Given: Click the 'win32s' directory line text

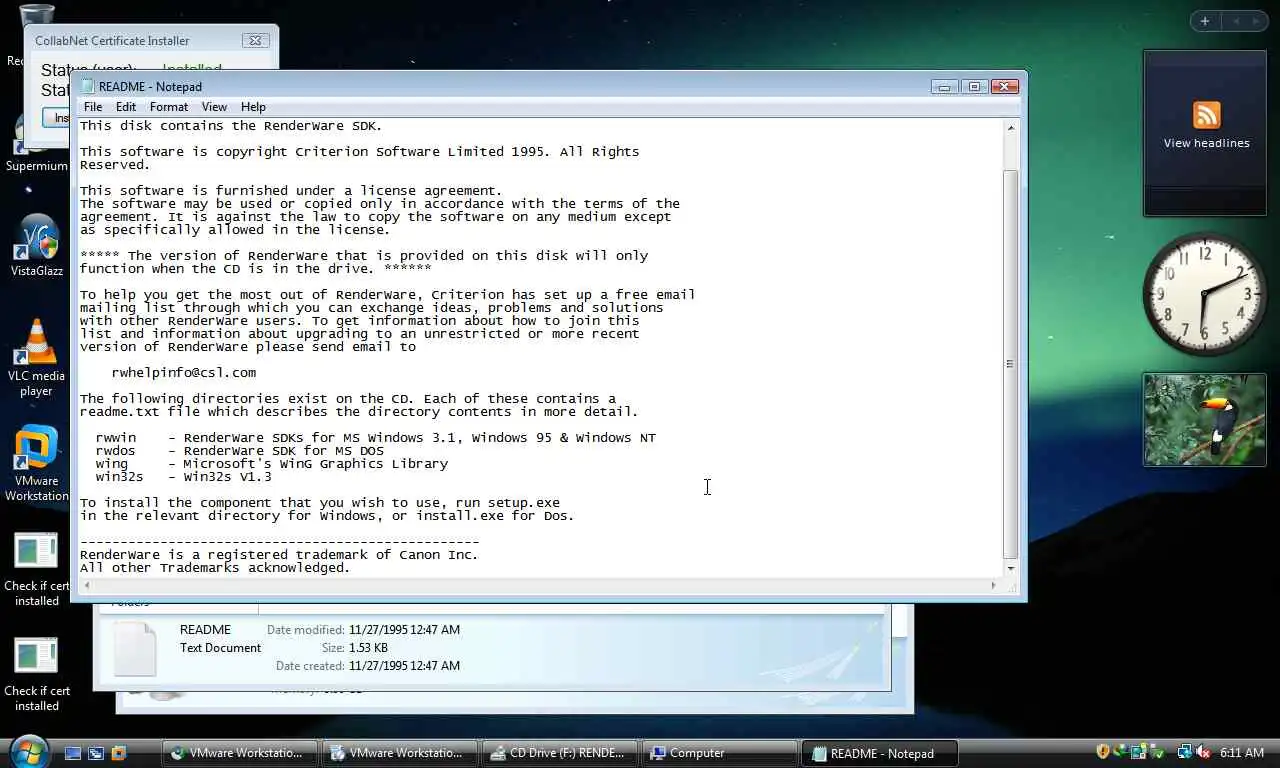Looking at the screenshot, I should pos(184,476).
